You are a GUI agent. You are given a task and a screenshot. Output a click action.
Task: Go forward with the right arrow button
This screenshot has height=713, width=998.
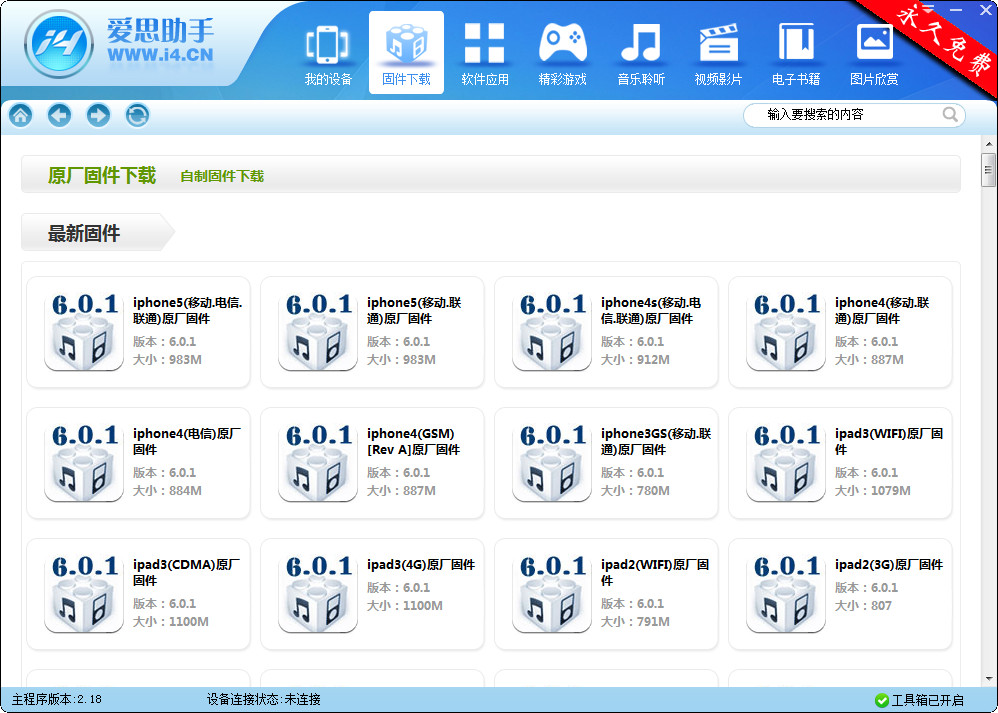tap(98, 115)
